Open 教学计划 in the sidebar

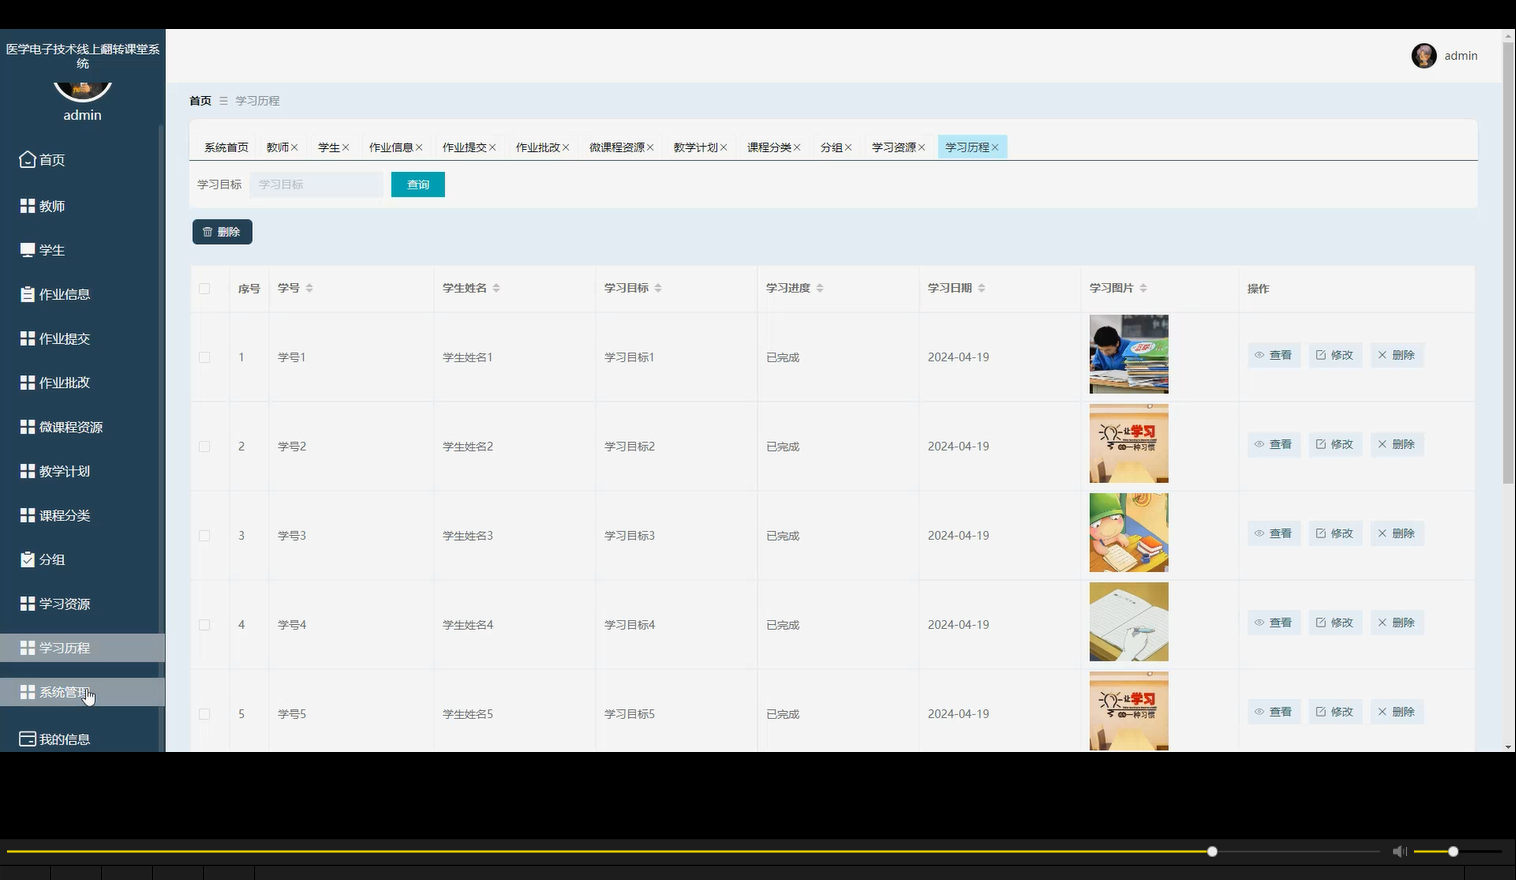(x=82, y=471)
